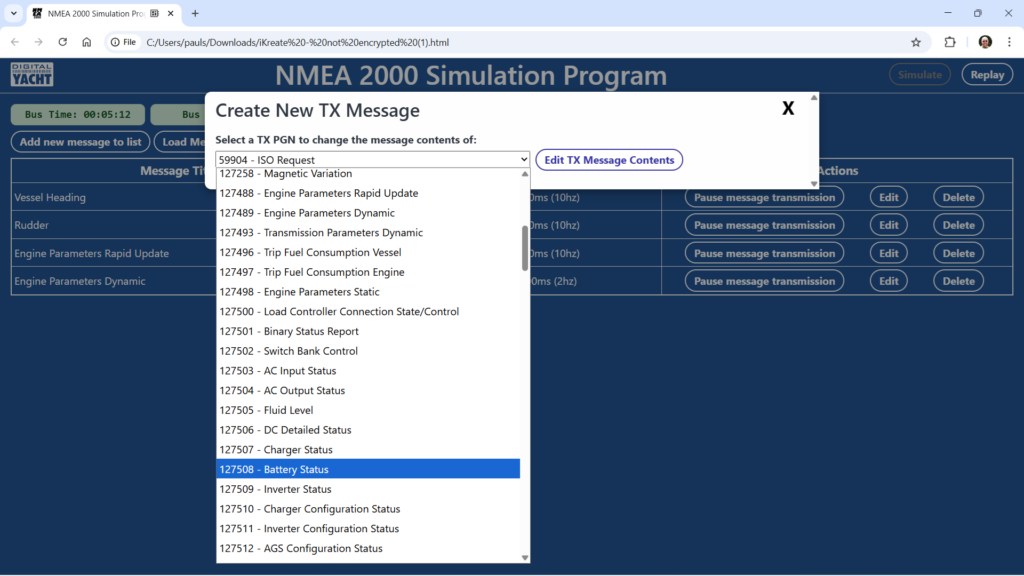This screenshot has height=576, width=1024.
Task: Delete the Rudder message row
Action: [x=958, y=225]
